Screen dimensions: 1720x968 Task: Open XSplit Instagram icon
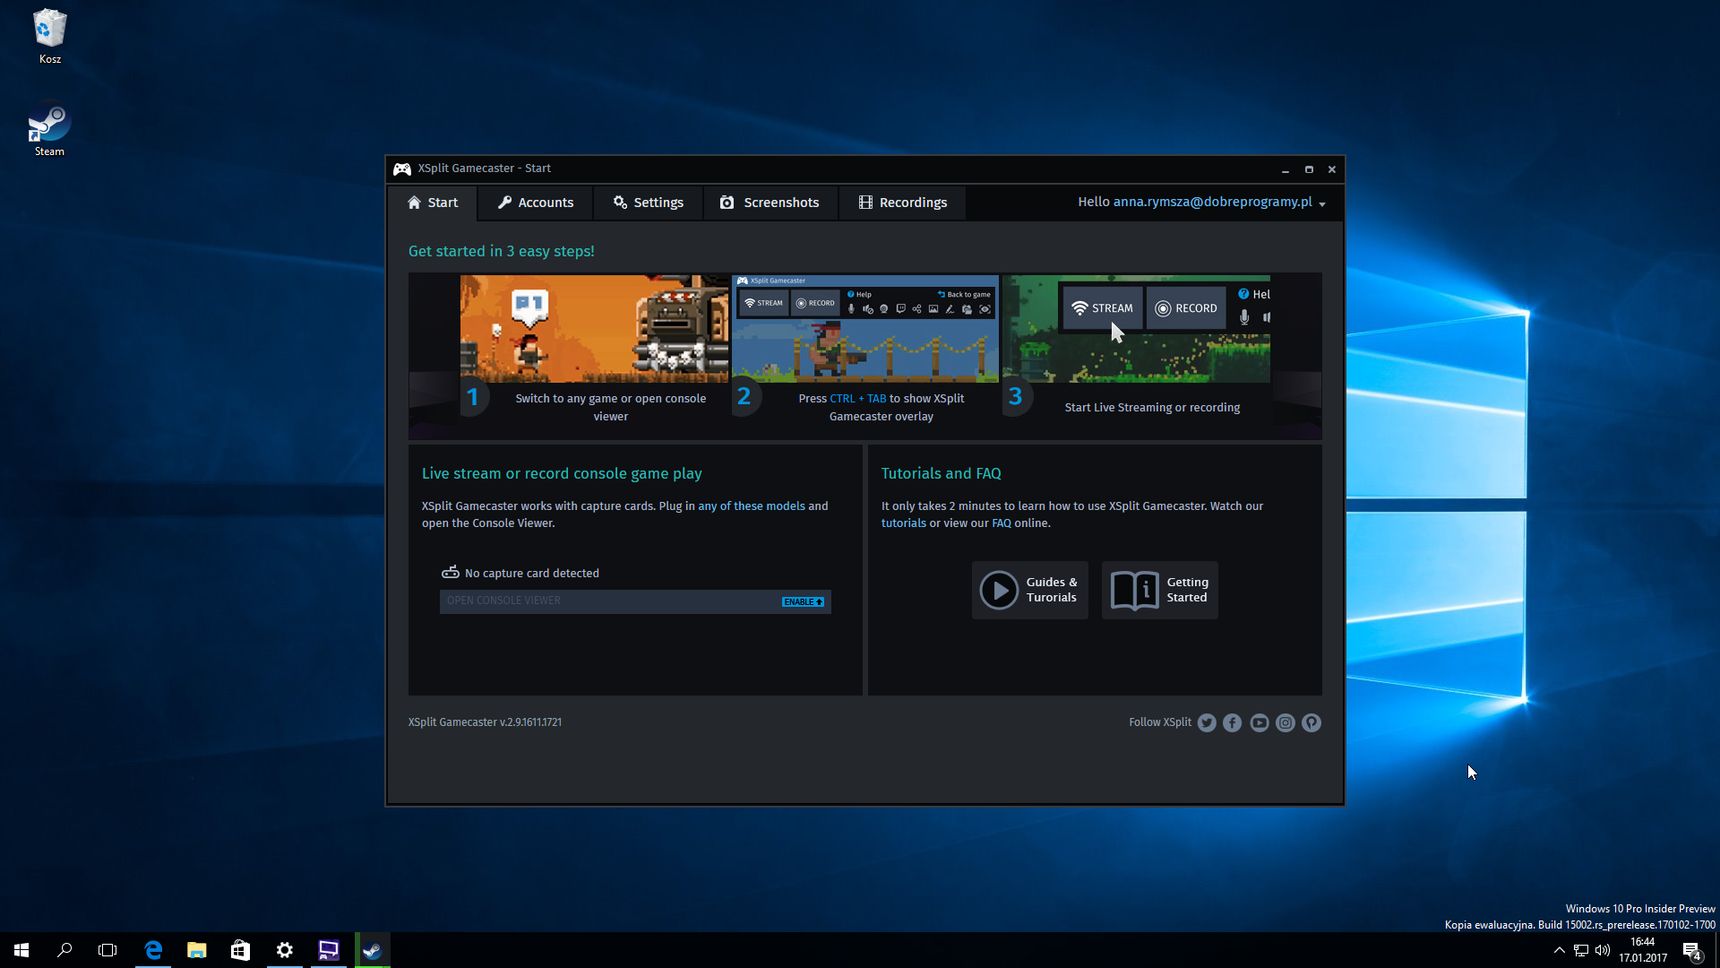pos(1285,723)
